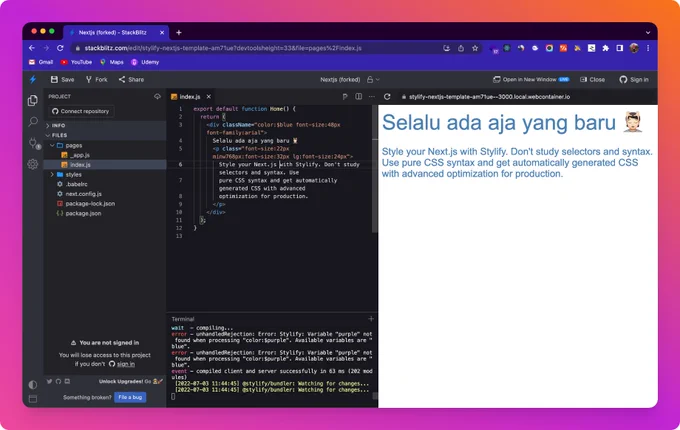Click the preview URL field
Viewport: 680px width, 430px height.
[489, 97]
